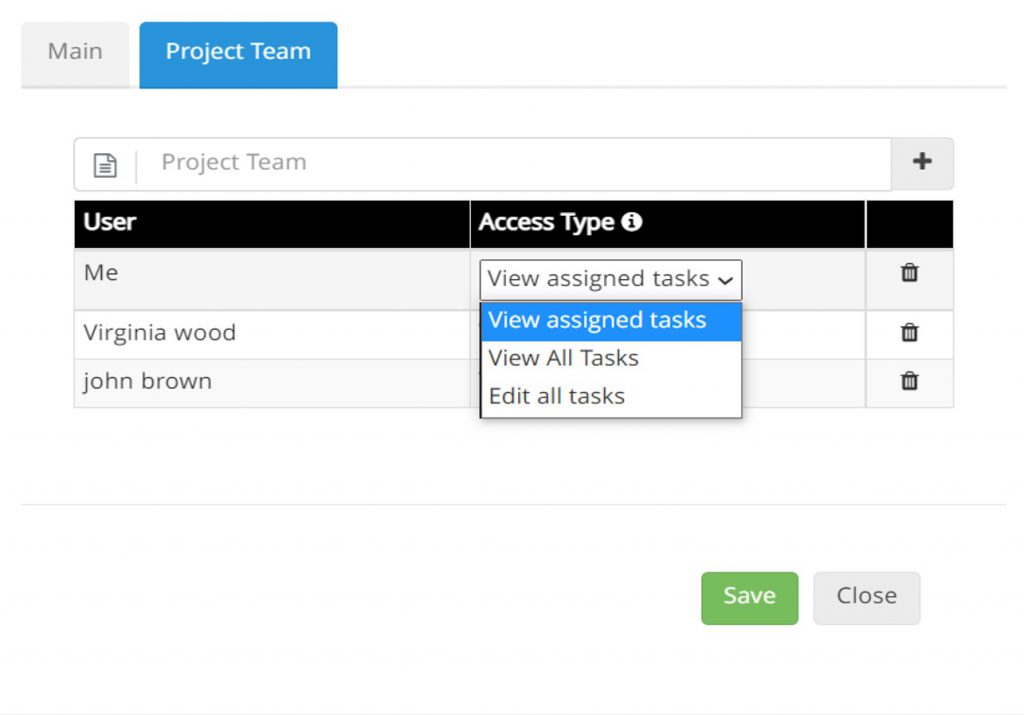Save the project team settings
The width and height of the screenshot is (1024, 715).
coord(750,598)
